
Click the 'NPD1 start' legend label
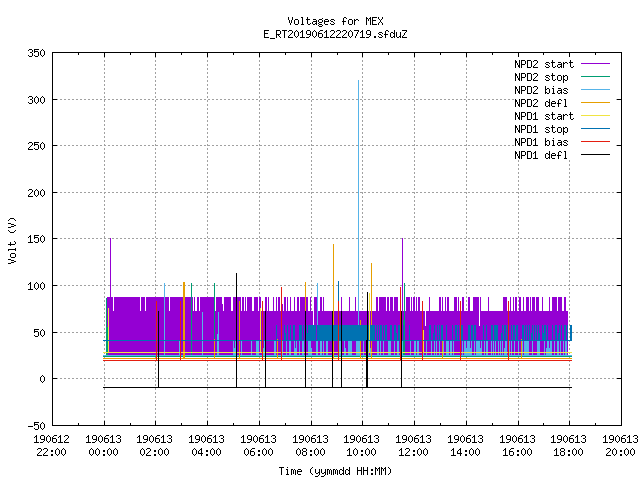(544, 116)
